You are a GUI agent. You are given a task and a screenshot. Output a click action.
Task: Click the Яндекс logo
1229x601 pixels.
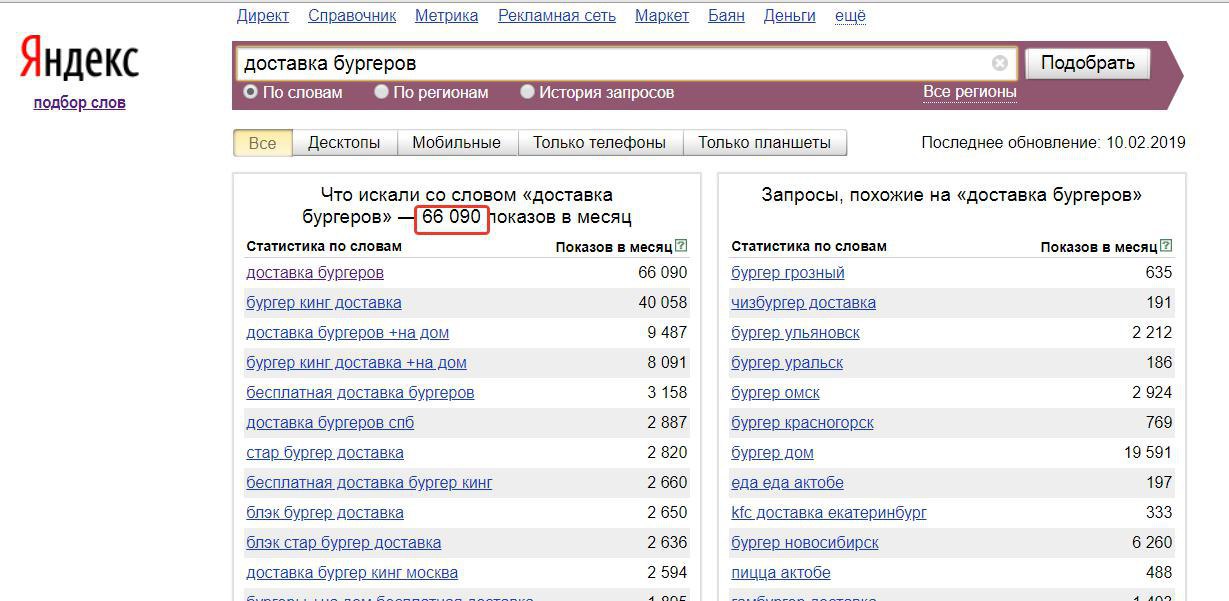(79, 59)
